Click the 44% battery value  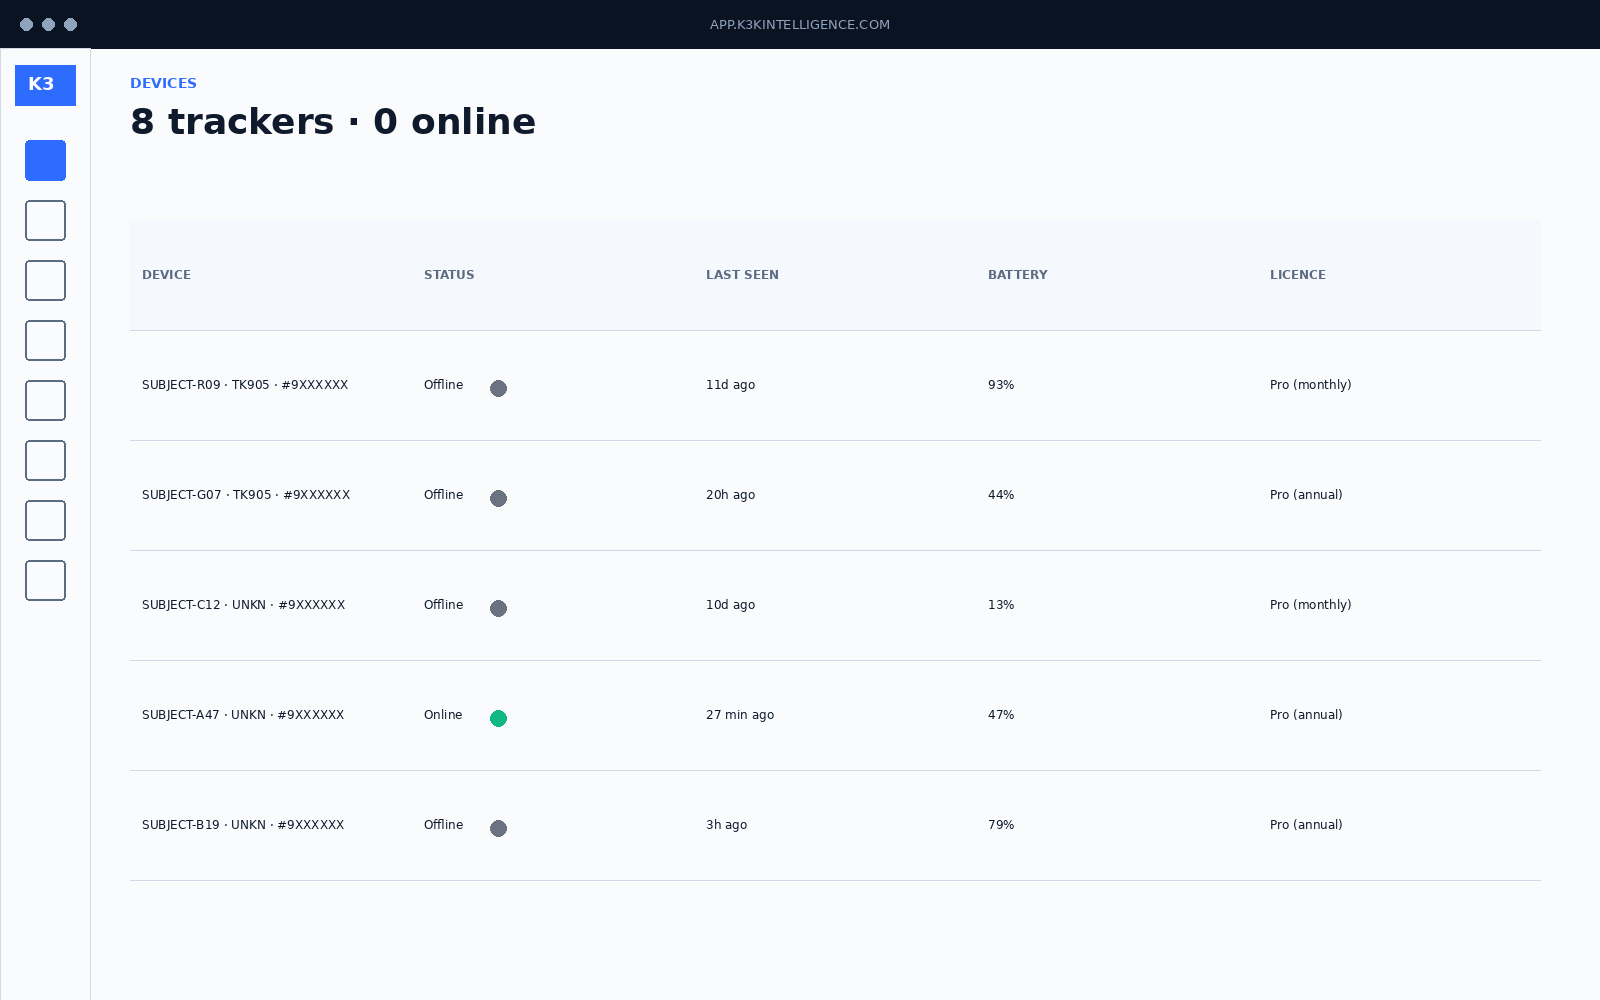tap(1001, 495)
